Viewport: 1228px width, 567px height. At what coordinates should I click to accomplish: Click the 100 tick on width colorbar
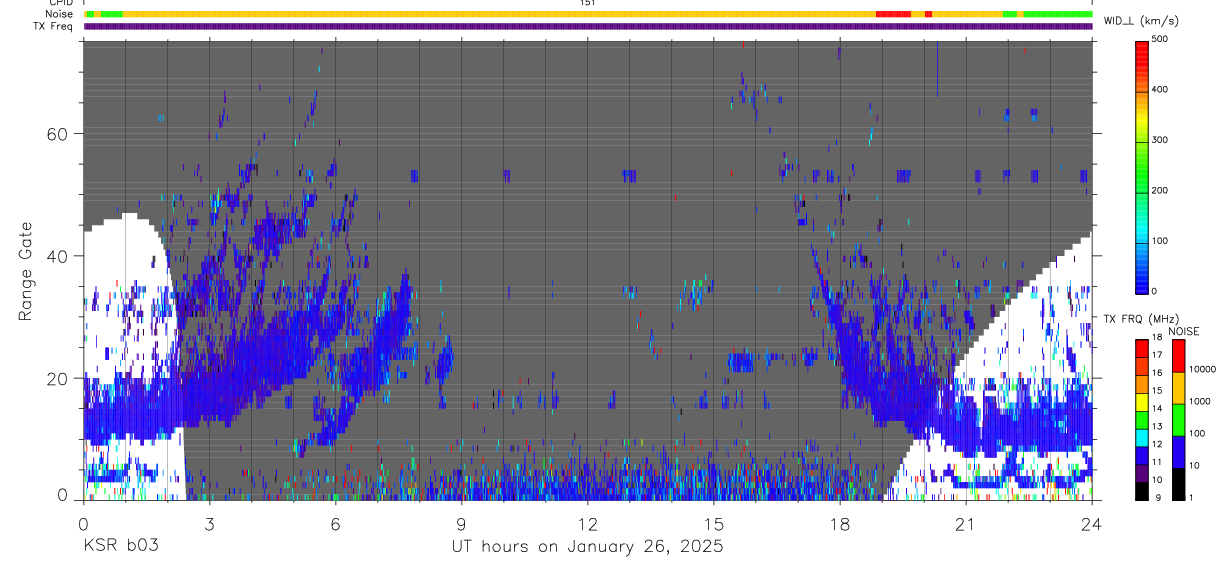click(1161, 241)
